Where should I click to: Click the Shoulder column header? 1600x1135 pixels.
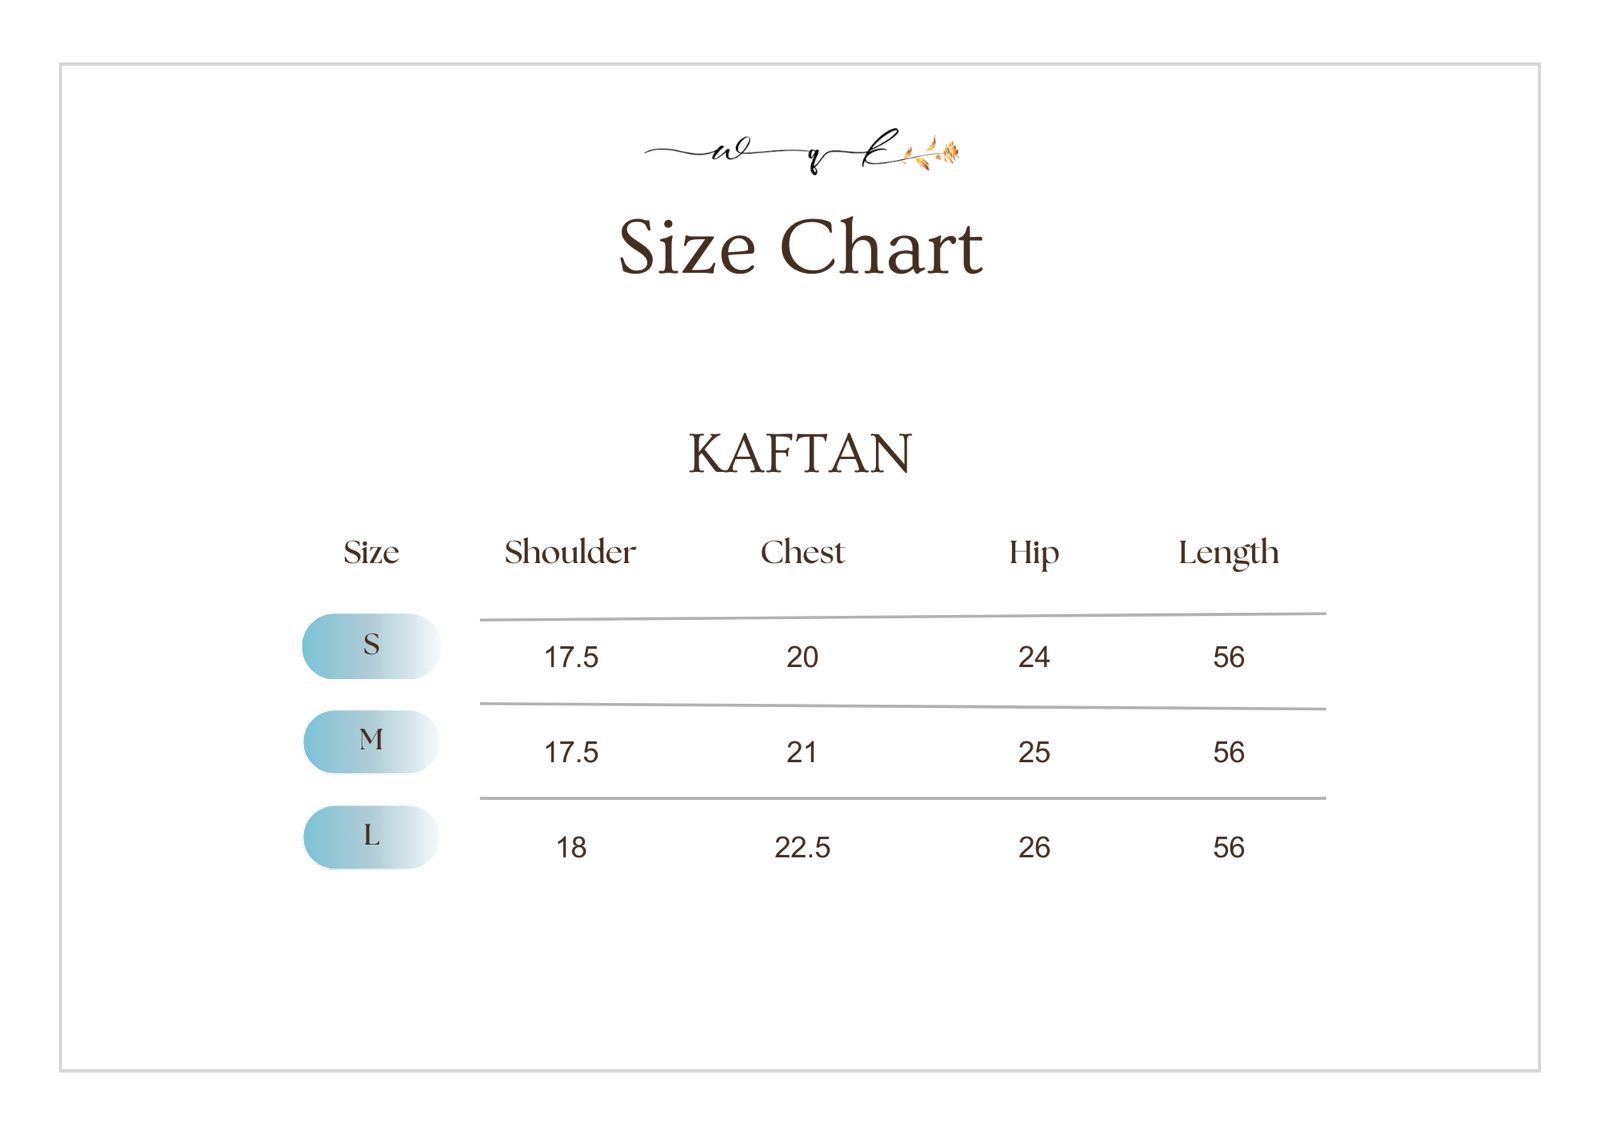(x=570, y=552)
